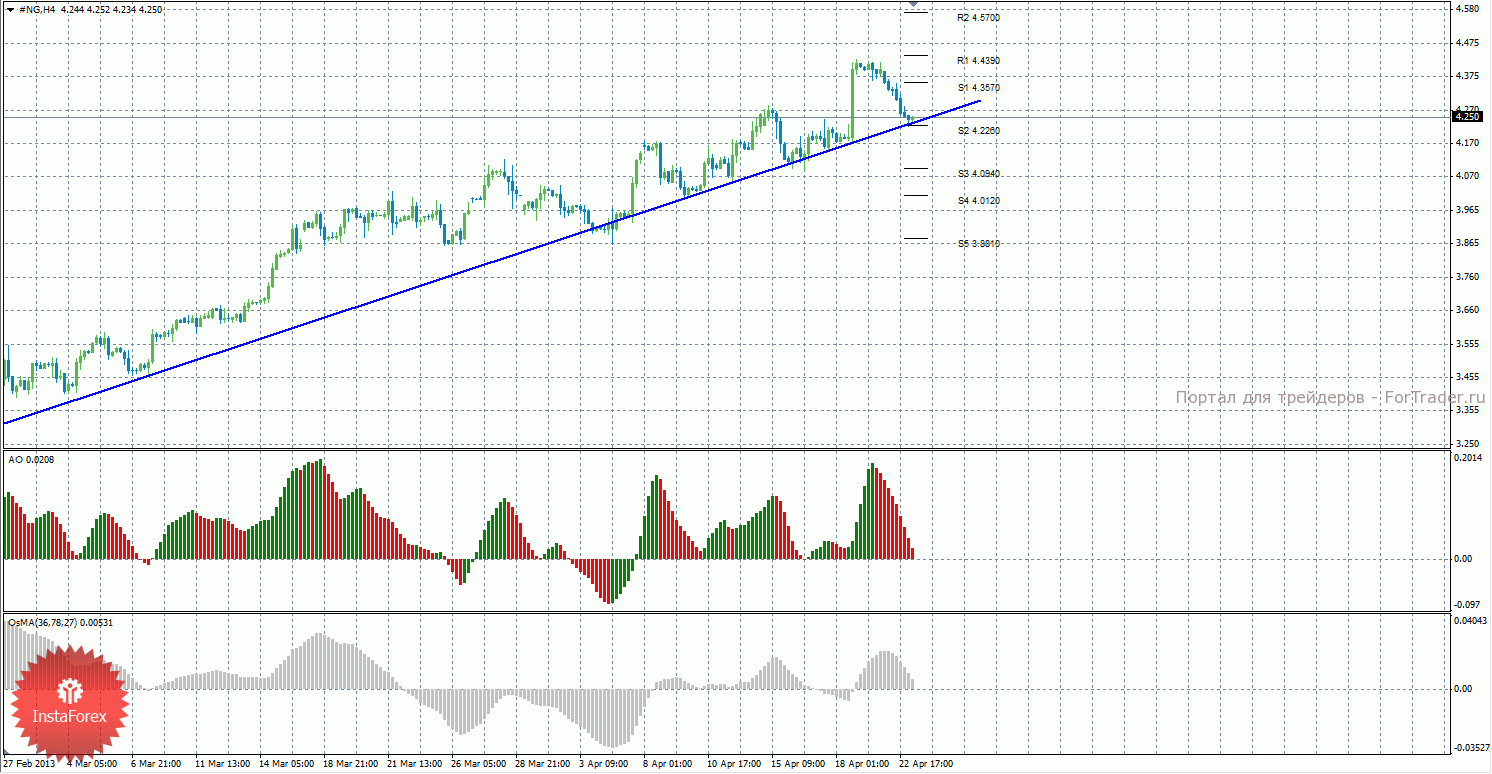1492x774 pixels.
Task: Click the S1 4.3570 pivot label
Action: coord(978,88)
